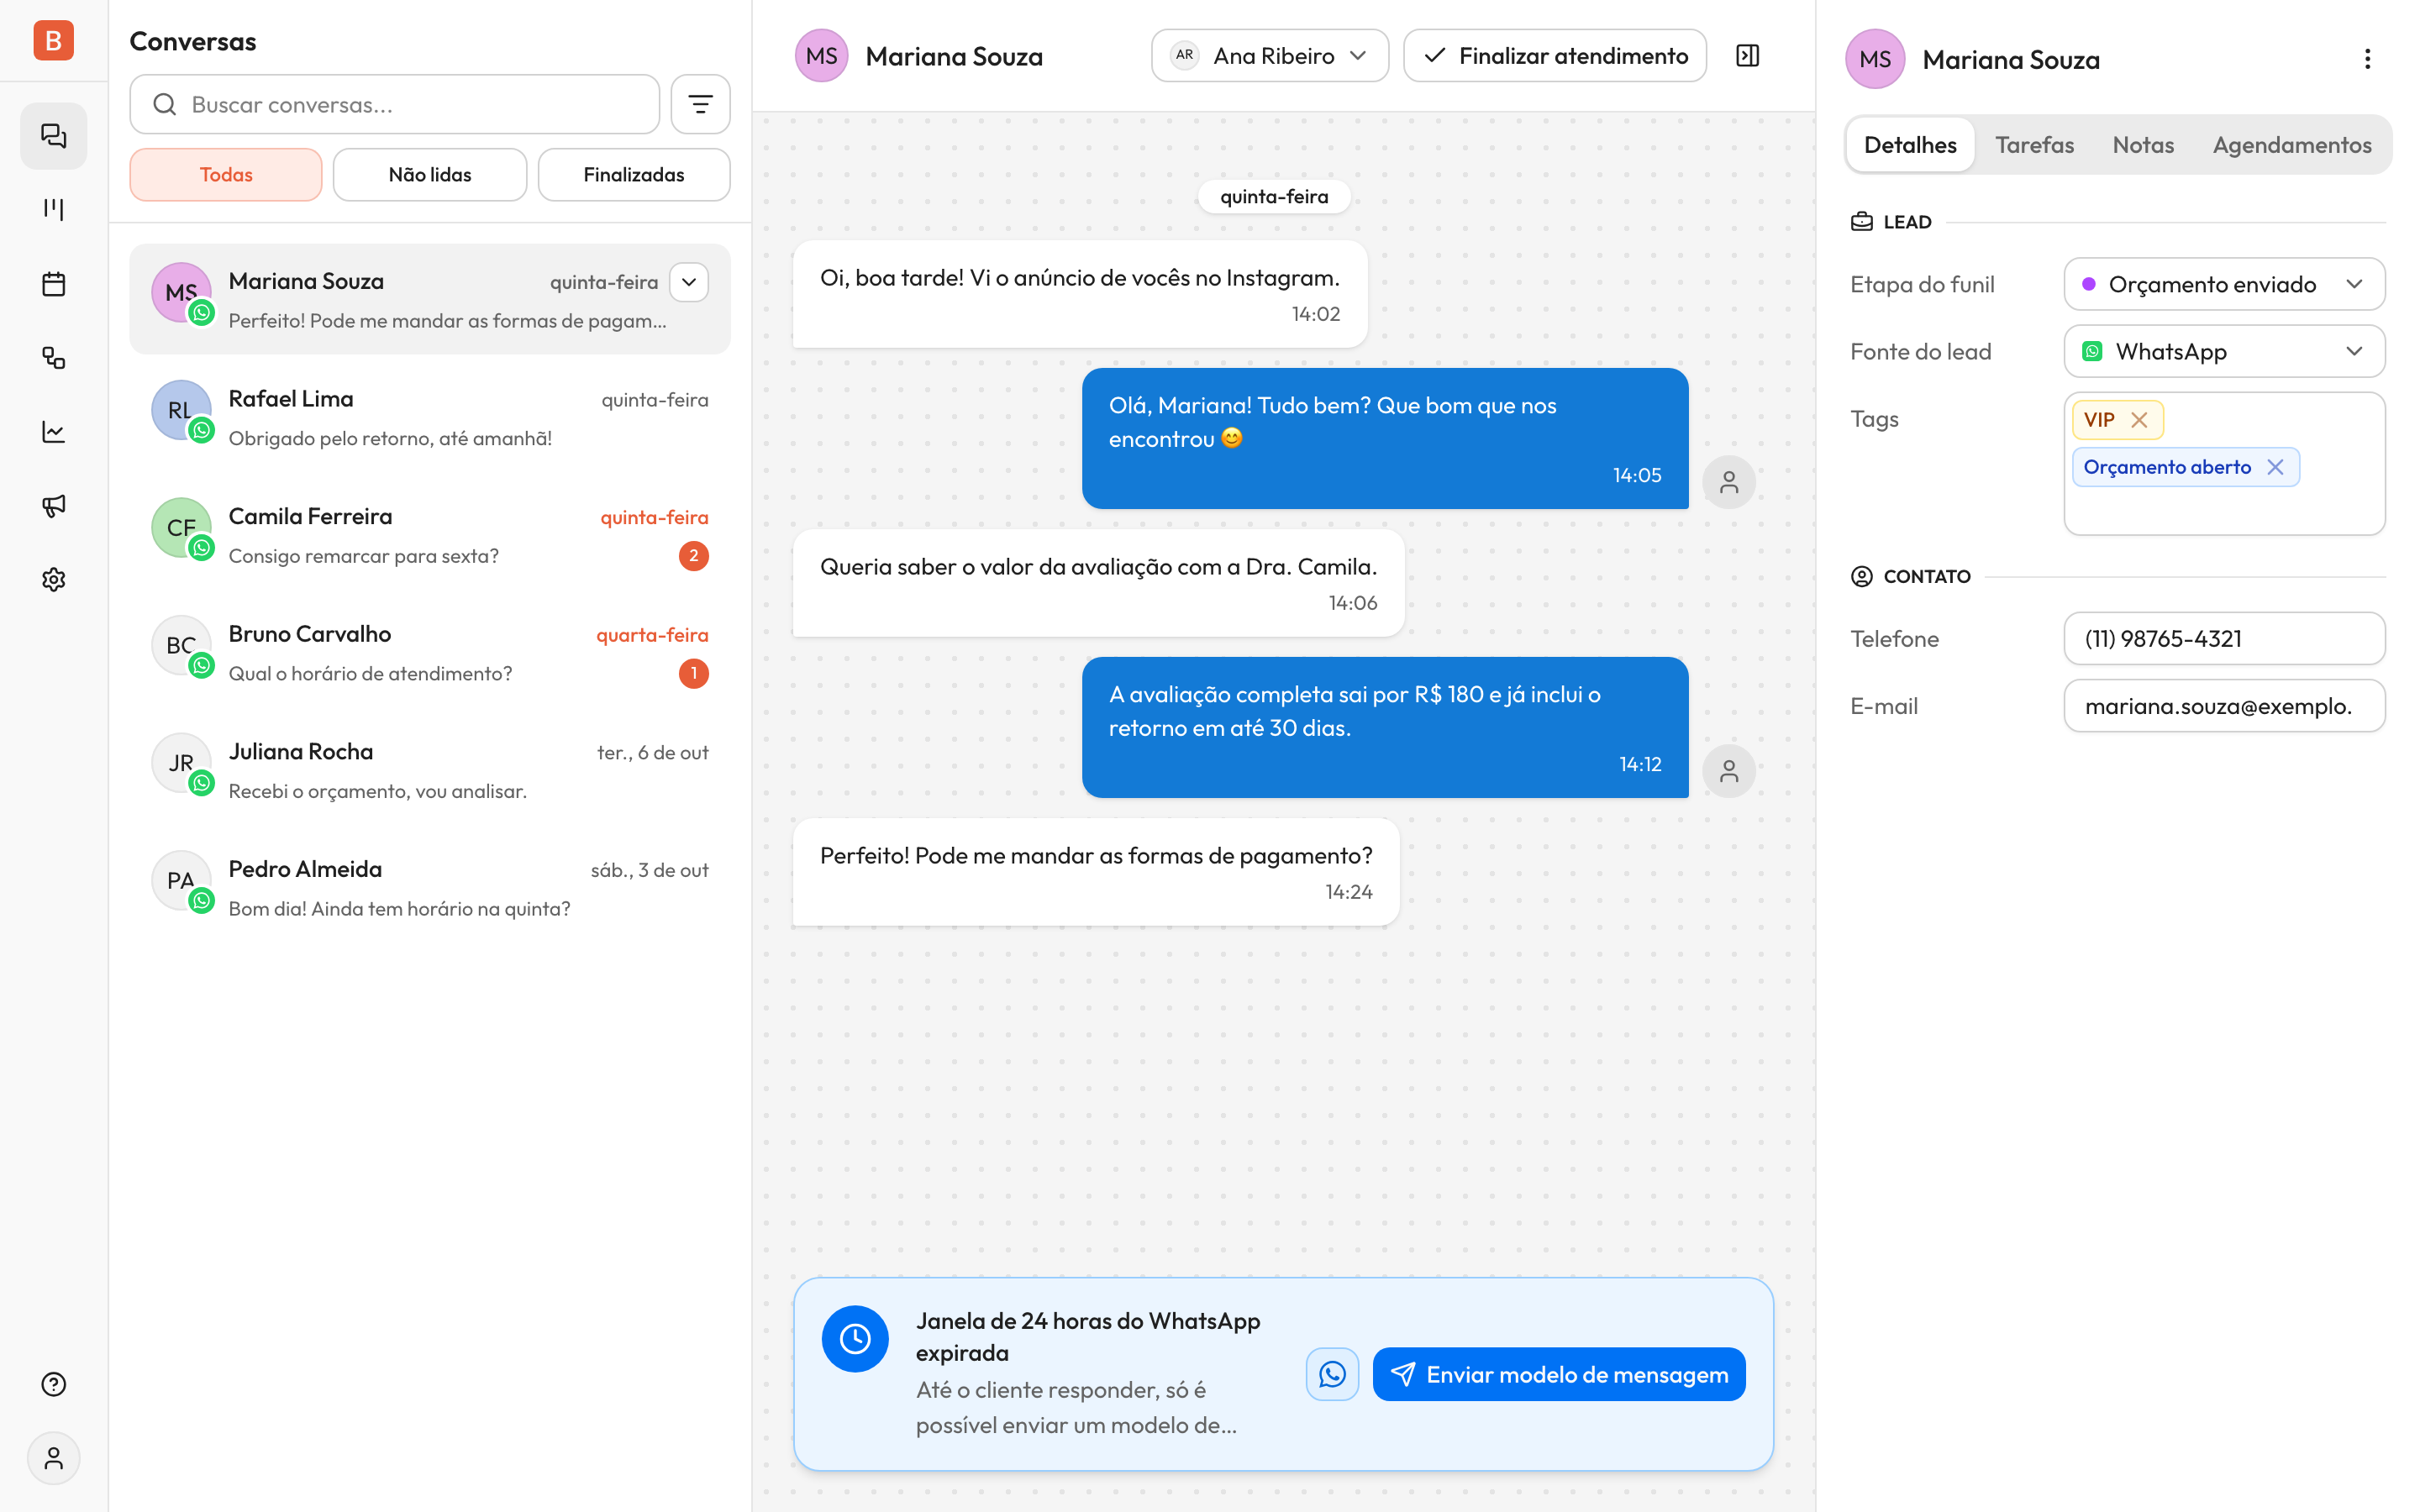Viewport: 2420px width, 1512px height.
Task: Collapse the details side panel icon
Action: 1747,55
